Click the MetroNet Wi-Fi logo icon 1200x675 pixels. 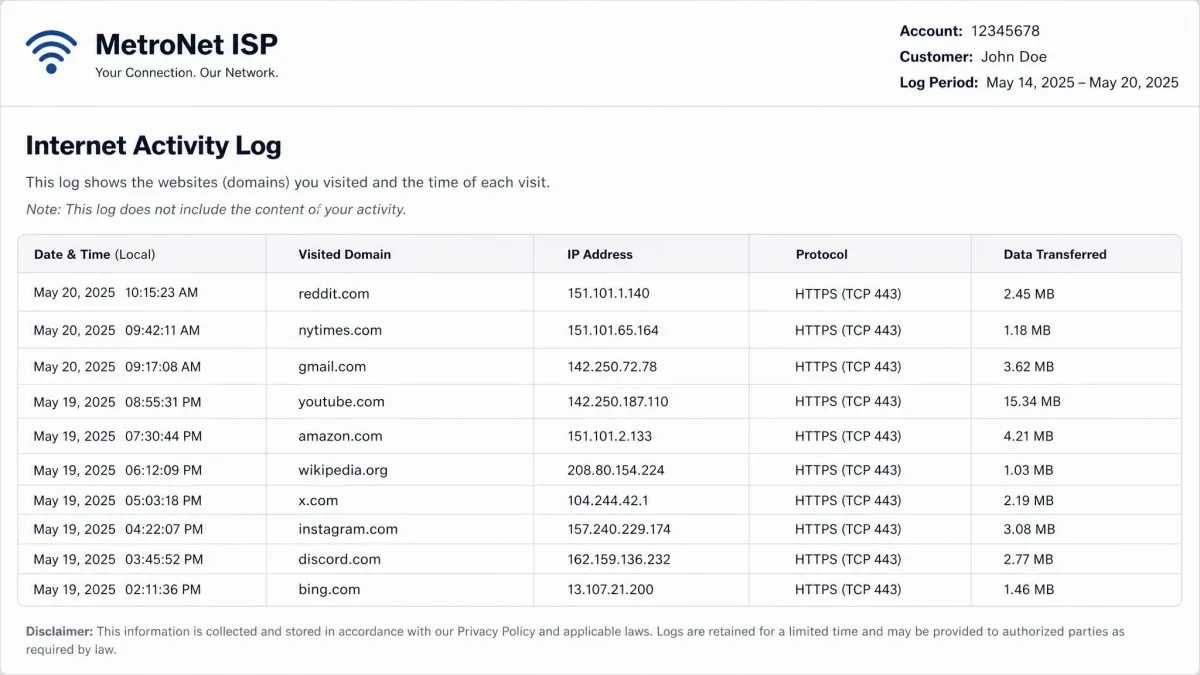coord(51,52)
